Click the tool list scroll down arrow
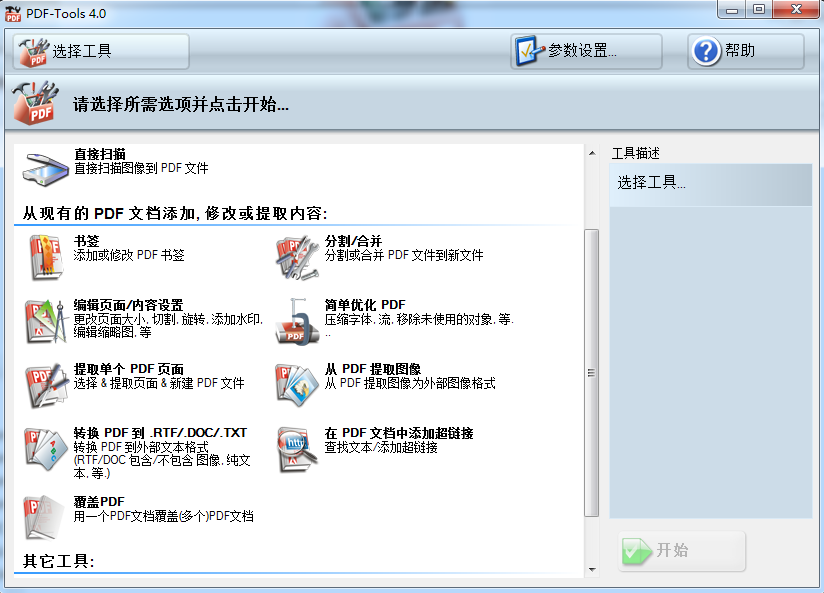Screen dimensions: 824x593 [x=592, y=569]
